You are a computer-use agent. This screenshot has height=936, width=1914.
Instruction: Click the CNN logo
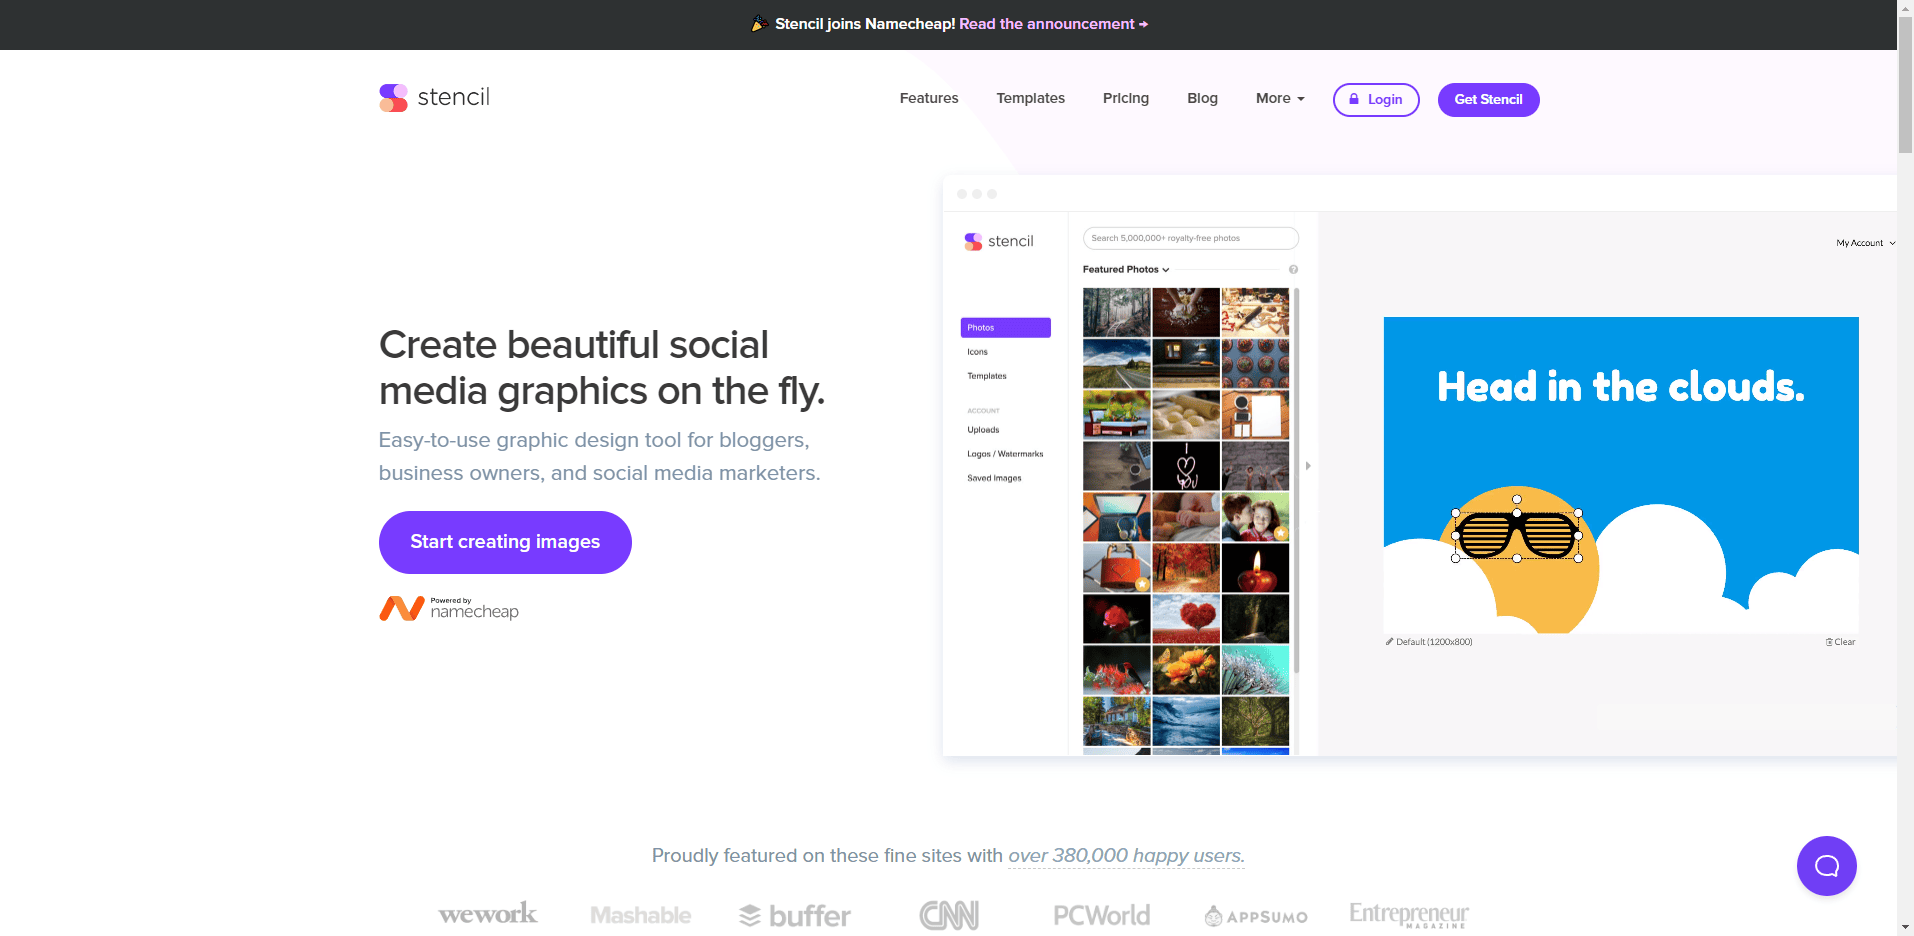948,915
